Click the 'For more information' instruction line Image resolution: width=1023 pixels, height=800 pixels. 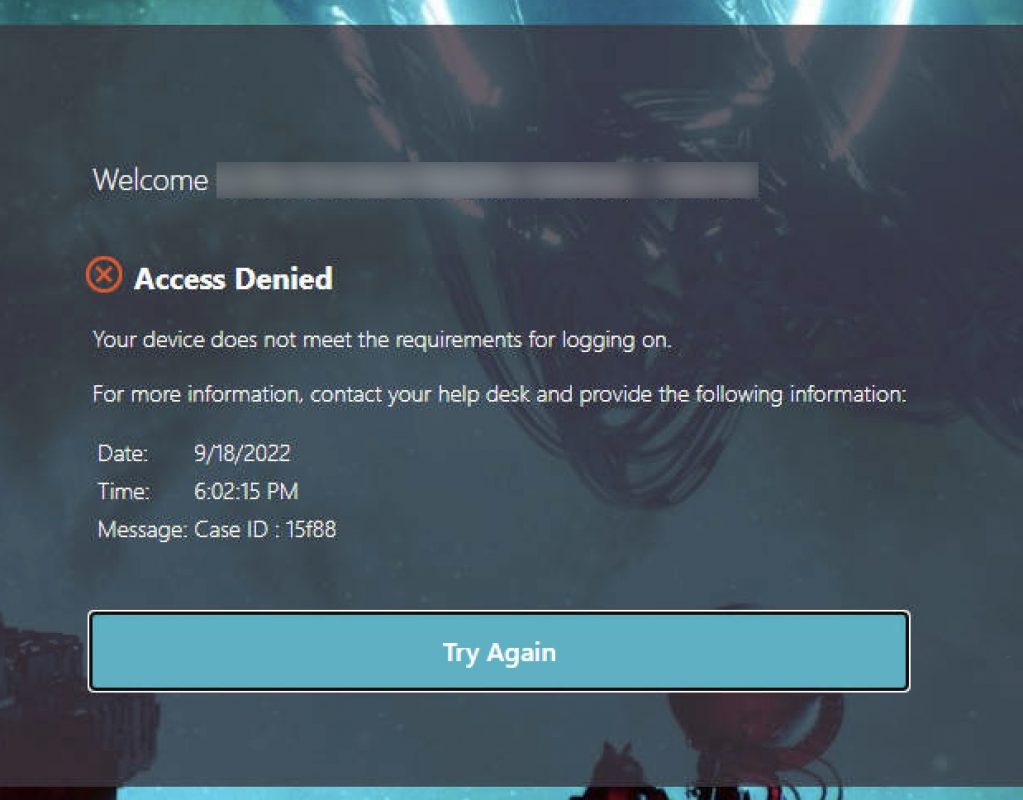498,394
